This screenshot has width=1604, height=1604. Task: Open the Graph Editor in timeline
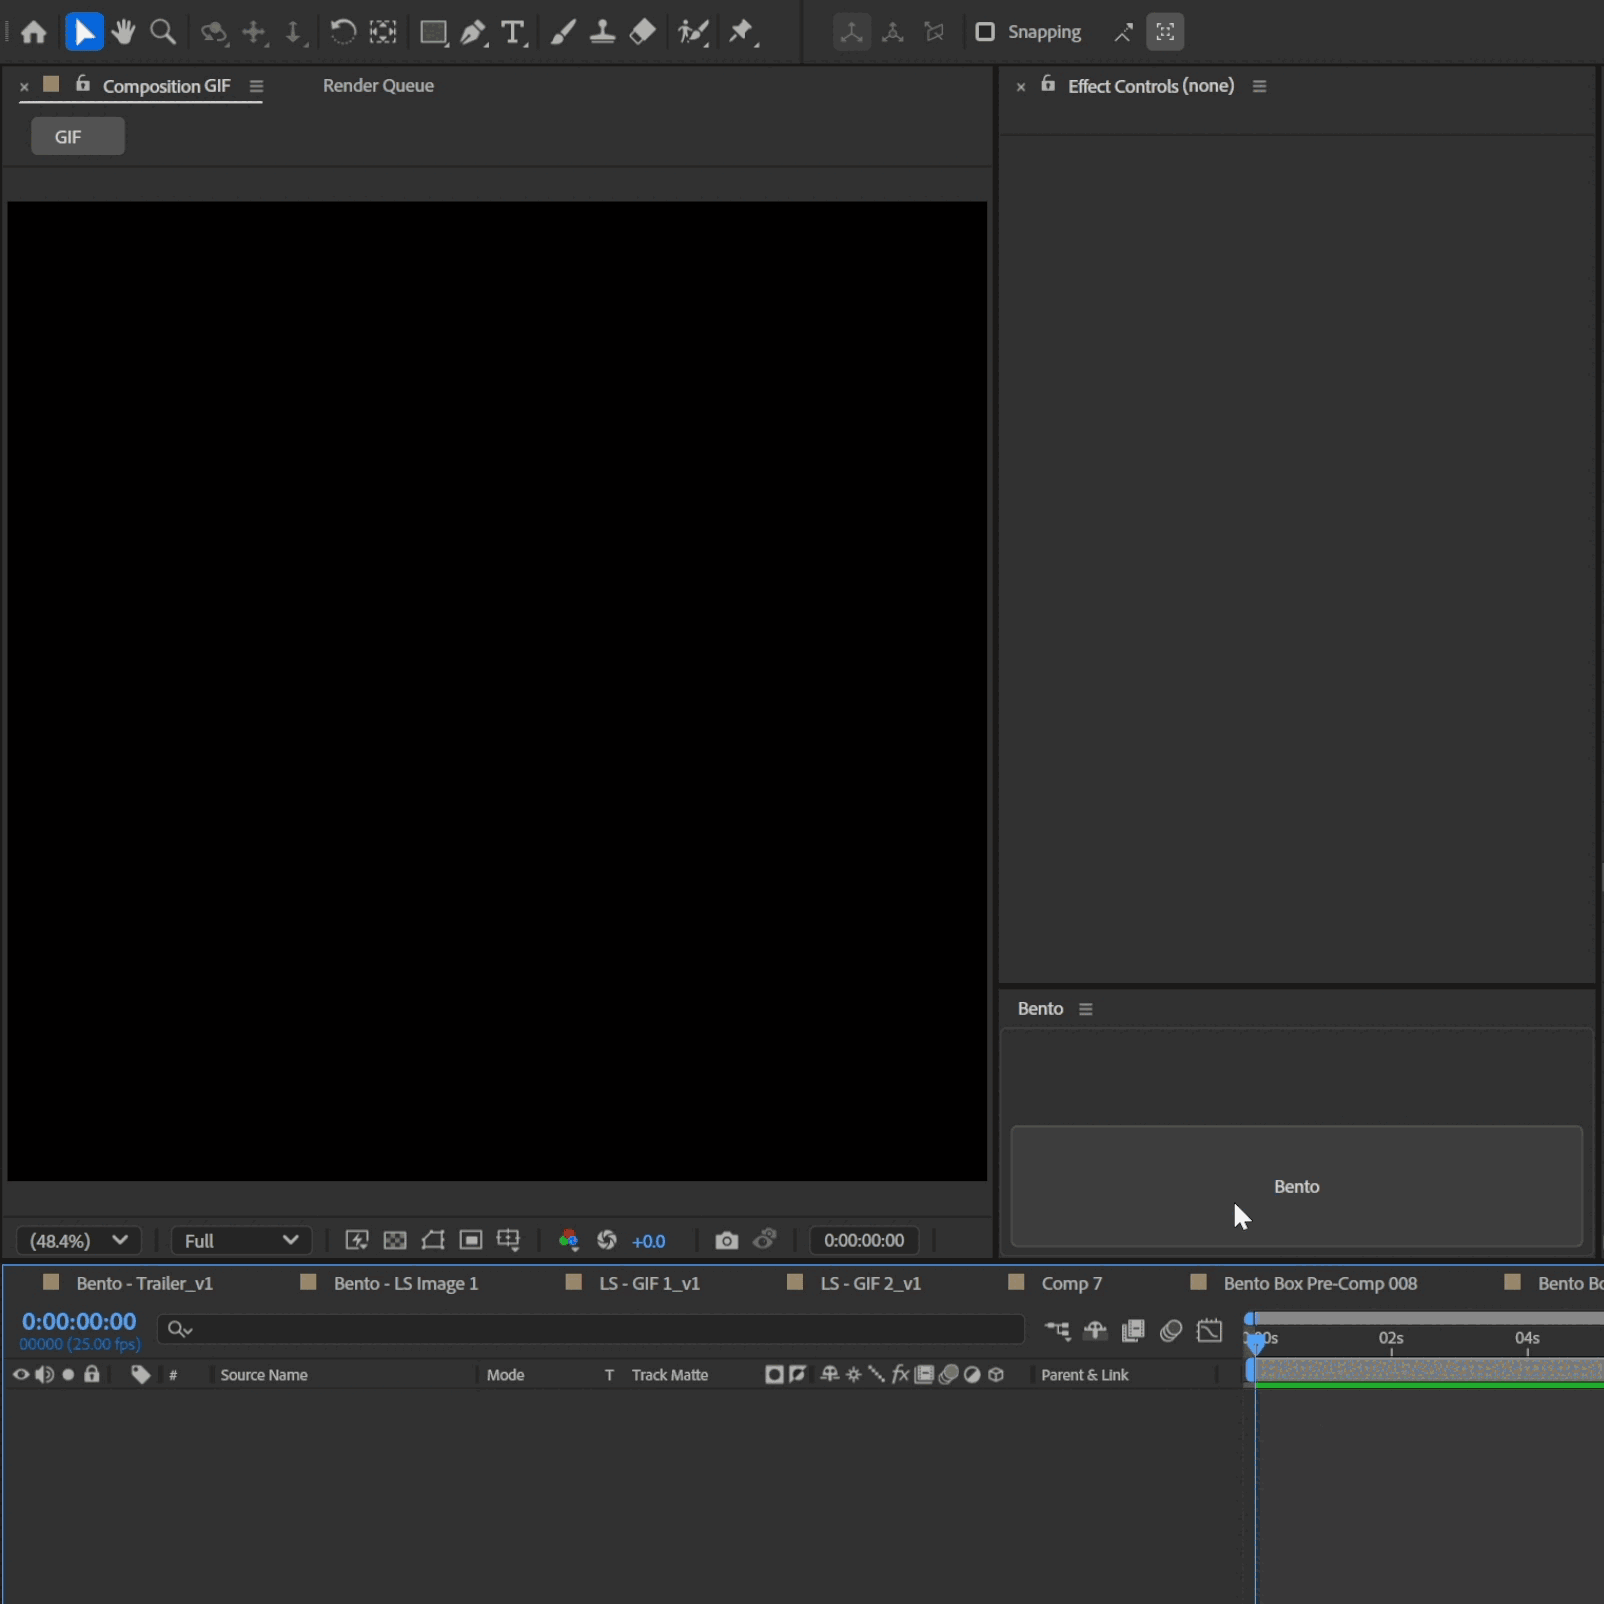point(1210,1330)
